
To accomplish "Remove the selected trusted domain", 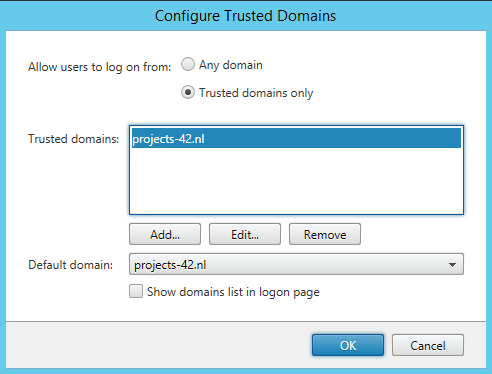I will (x=325, y=234).
